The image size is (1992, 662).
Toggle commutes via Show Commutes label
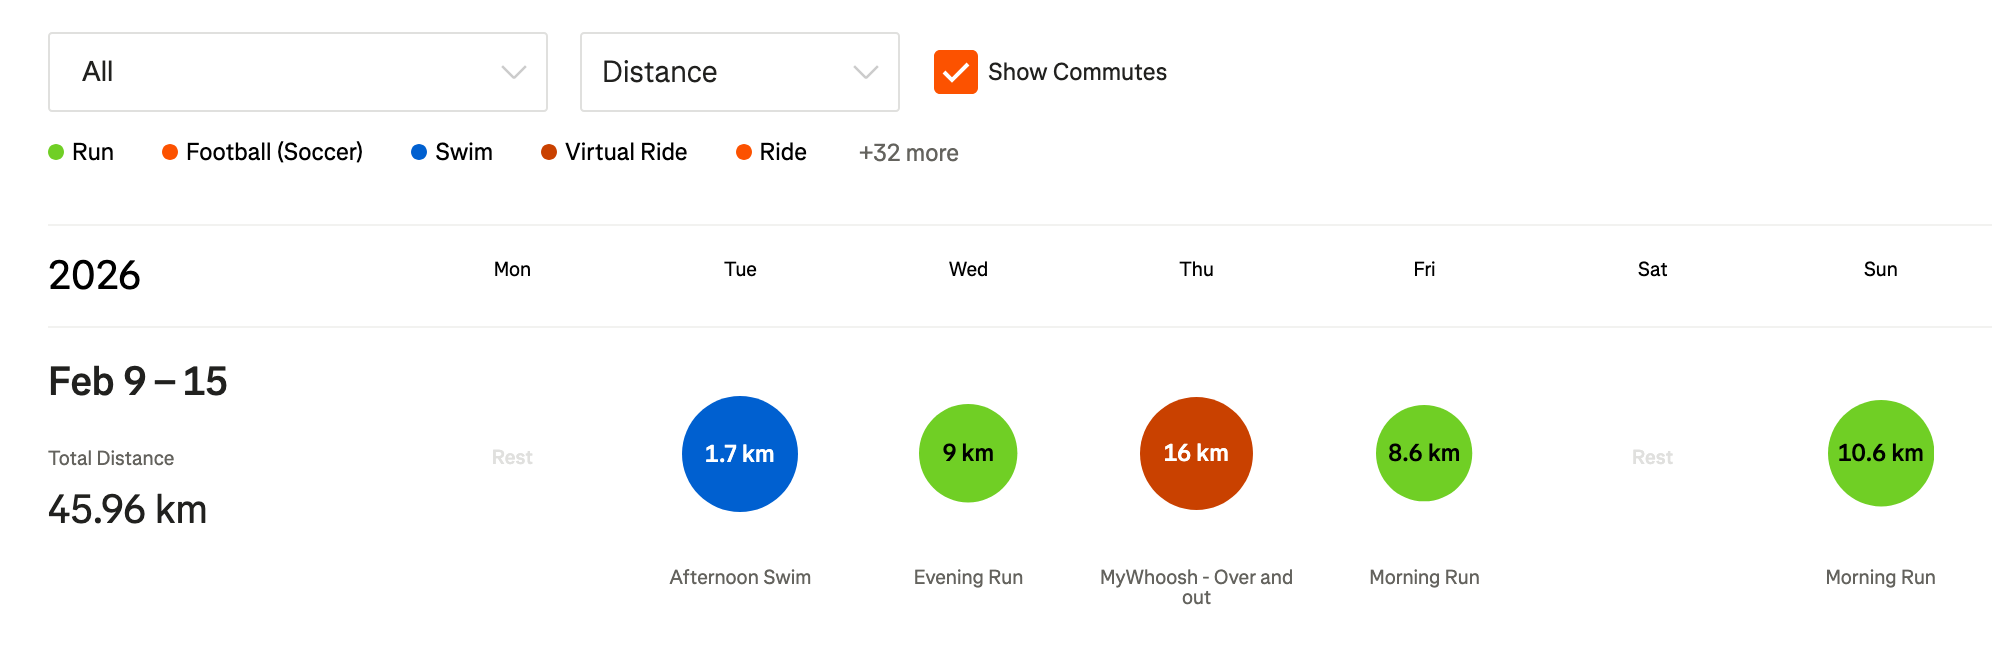[1077, 72]
